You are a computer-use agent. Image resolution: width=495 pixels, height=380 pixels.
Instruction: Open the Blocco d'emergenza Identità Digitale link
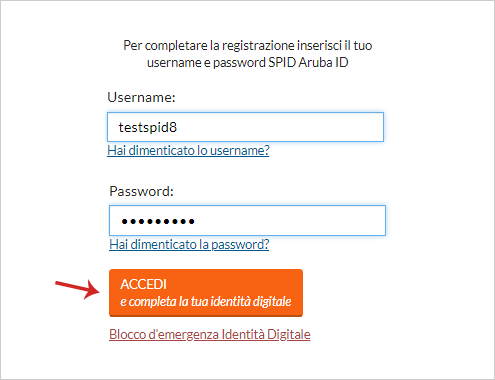click(210, 334)
